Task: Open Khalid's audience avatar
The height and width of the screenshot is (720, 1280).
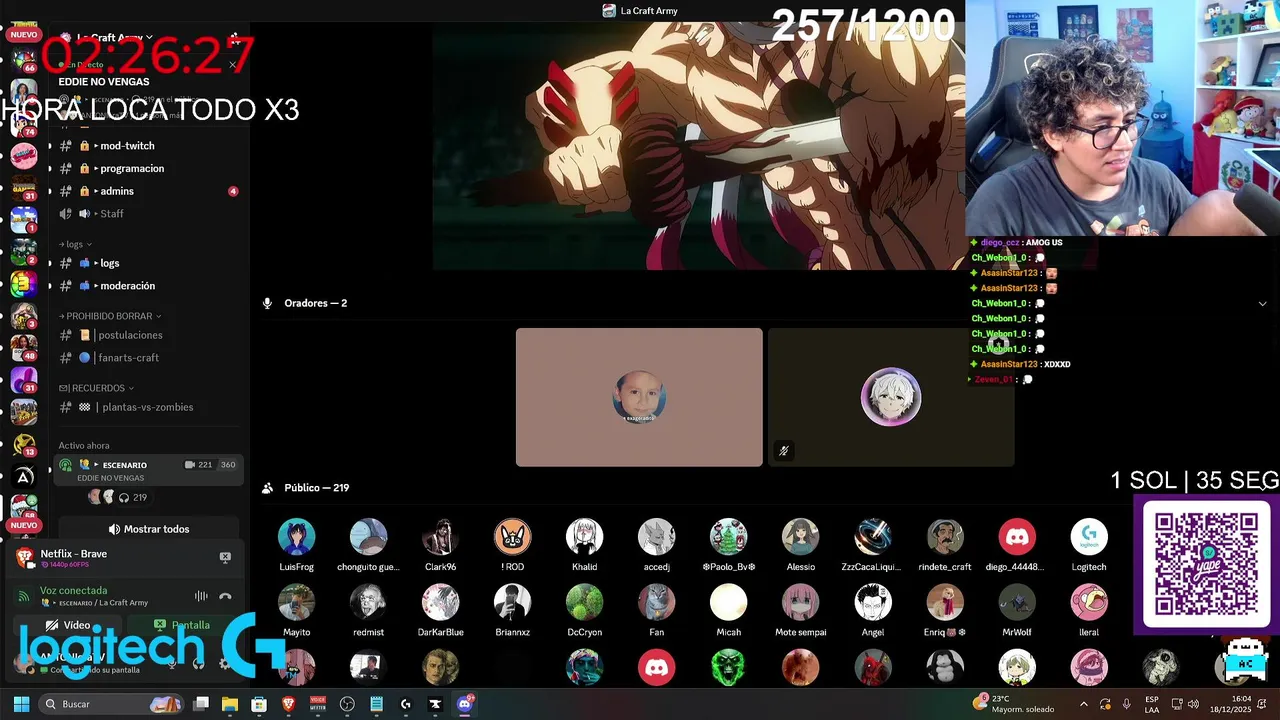Action: pyautogui.click(x=584, y=537)
